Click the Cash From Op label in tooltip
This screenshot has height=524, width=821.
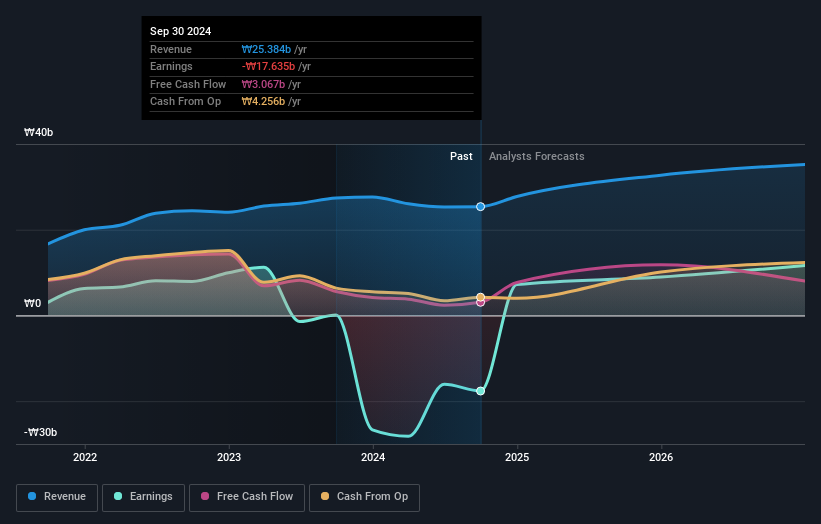185,102
